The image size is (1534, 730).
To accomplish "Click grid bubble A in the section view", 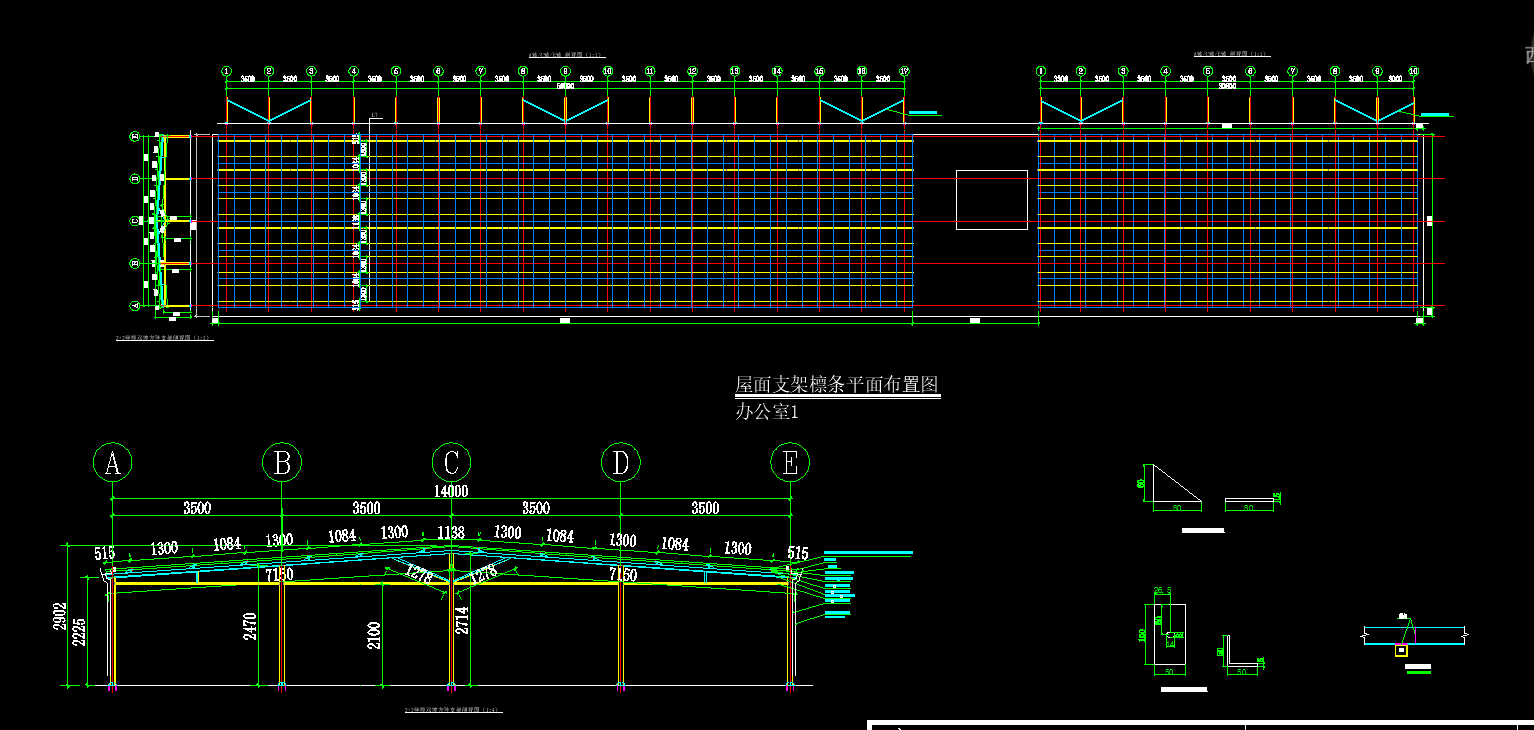I will (x=112, y=463).
